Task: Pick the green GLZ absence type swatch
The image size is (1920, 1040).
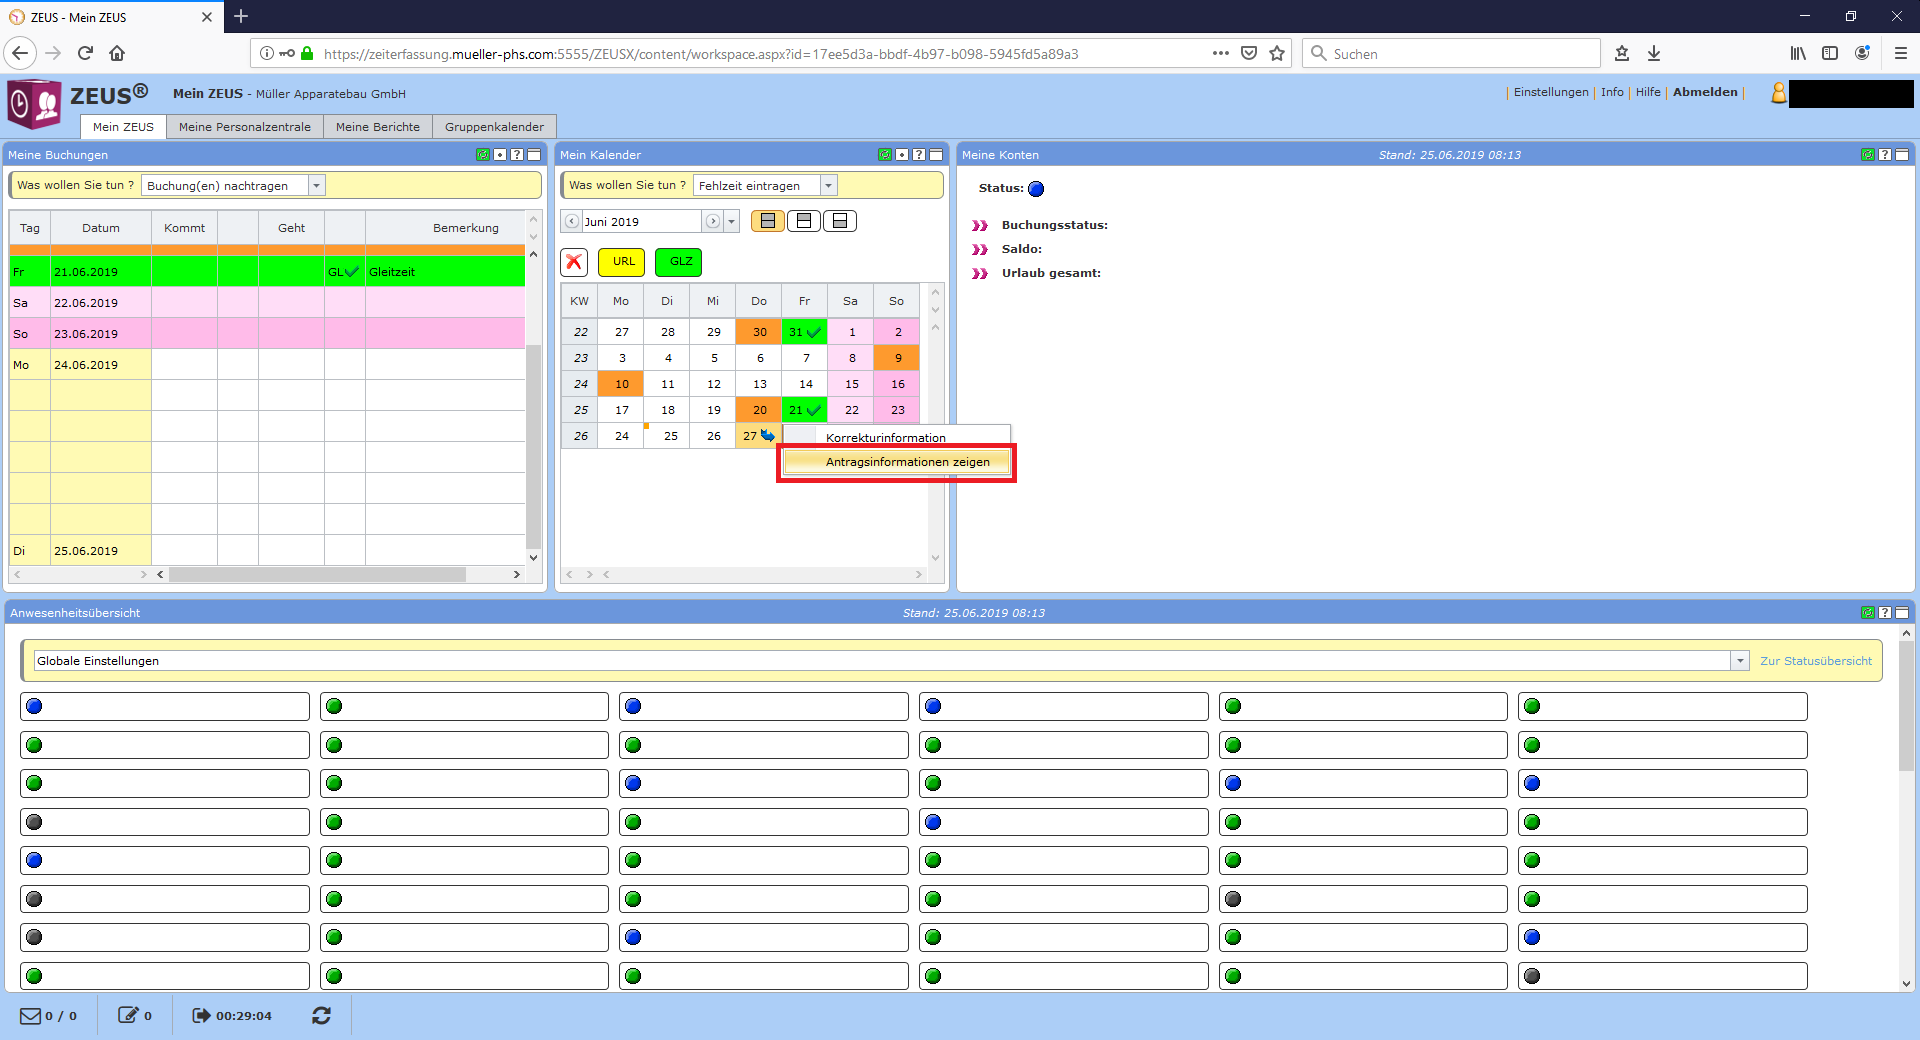Action: (680, 262)
